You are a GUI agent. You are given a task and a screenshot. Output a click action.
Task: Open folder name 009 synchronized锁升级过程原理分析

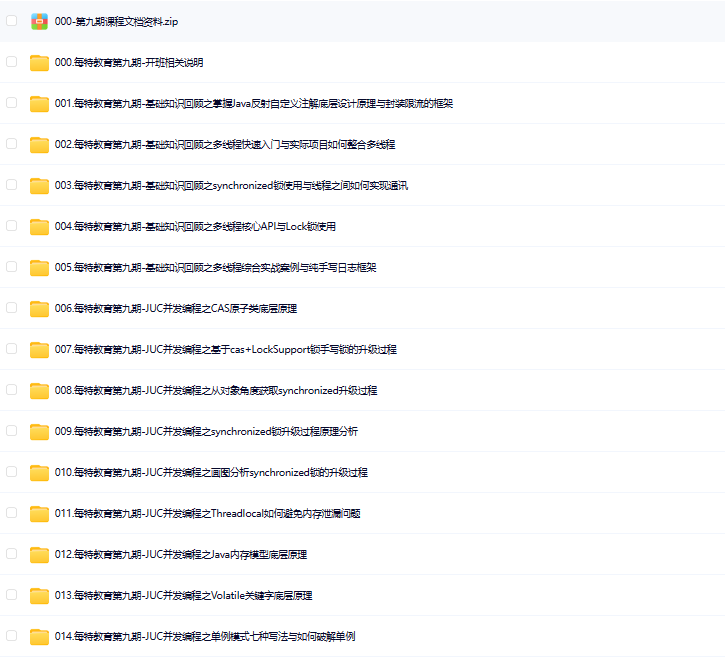(x=206, y=432)
